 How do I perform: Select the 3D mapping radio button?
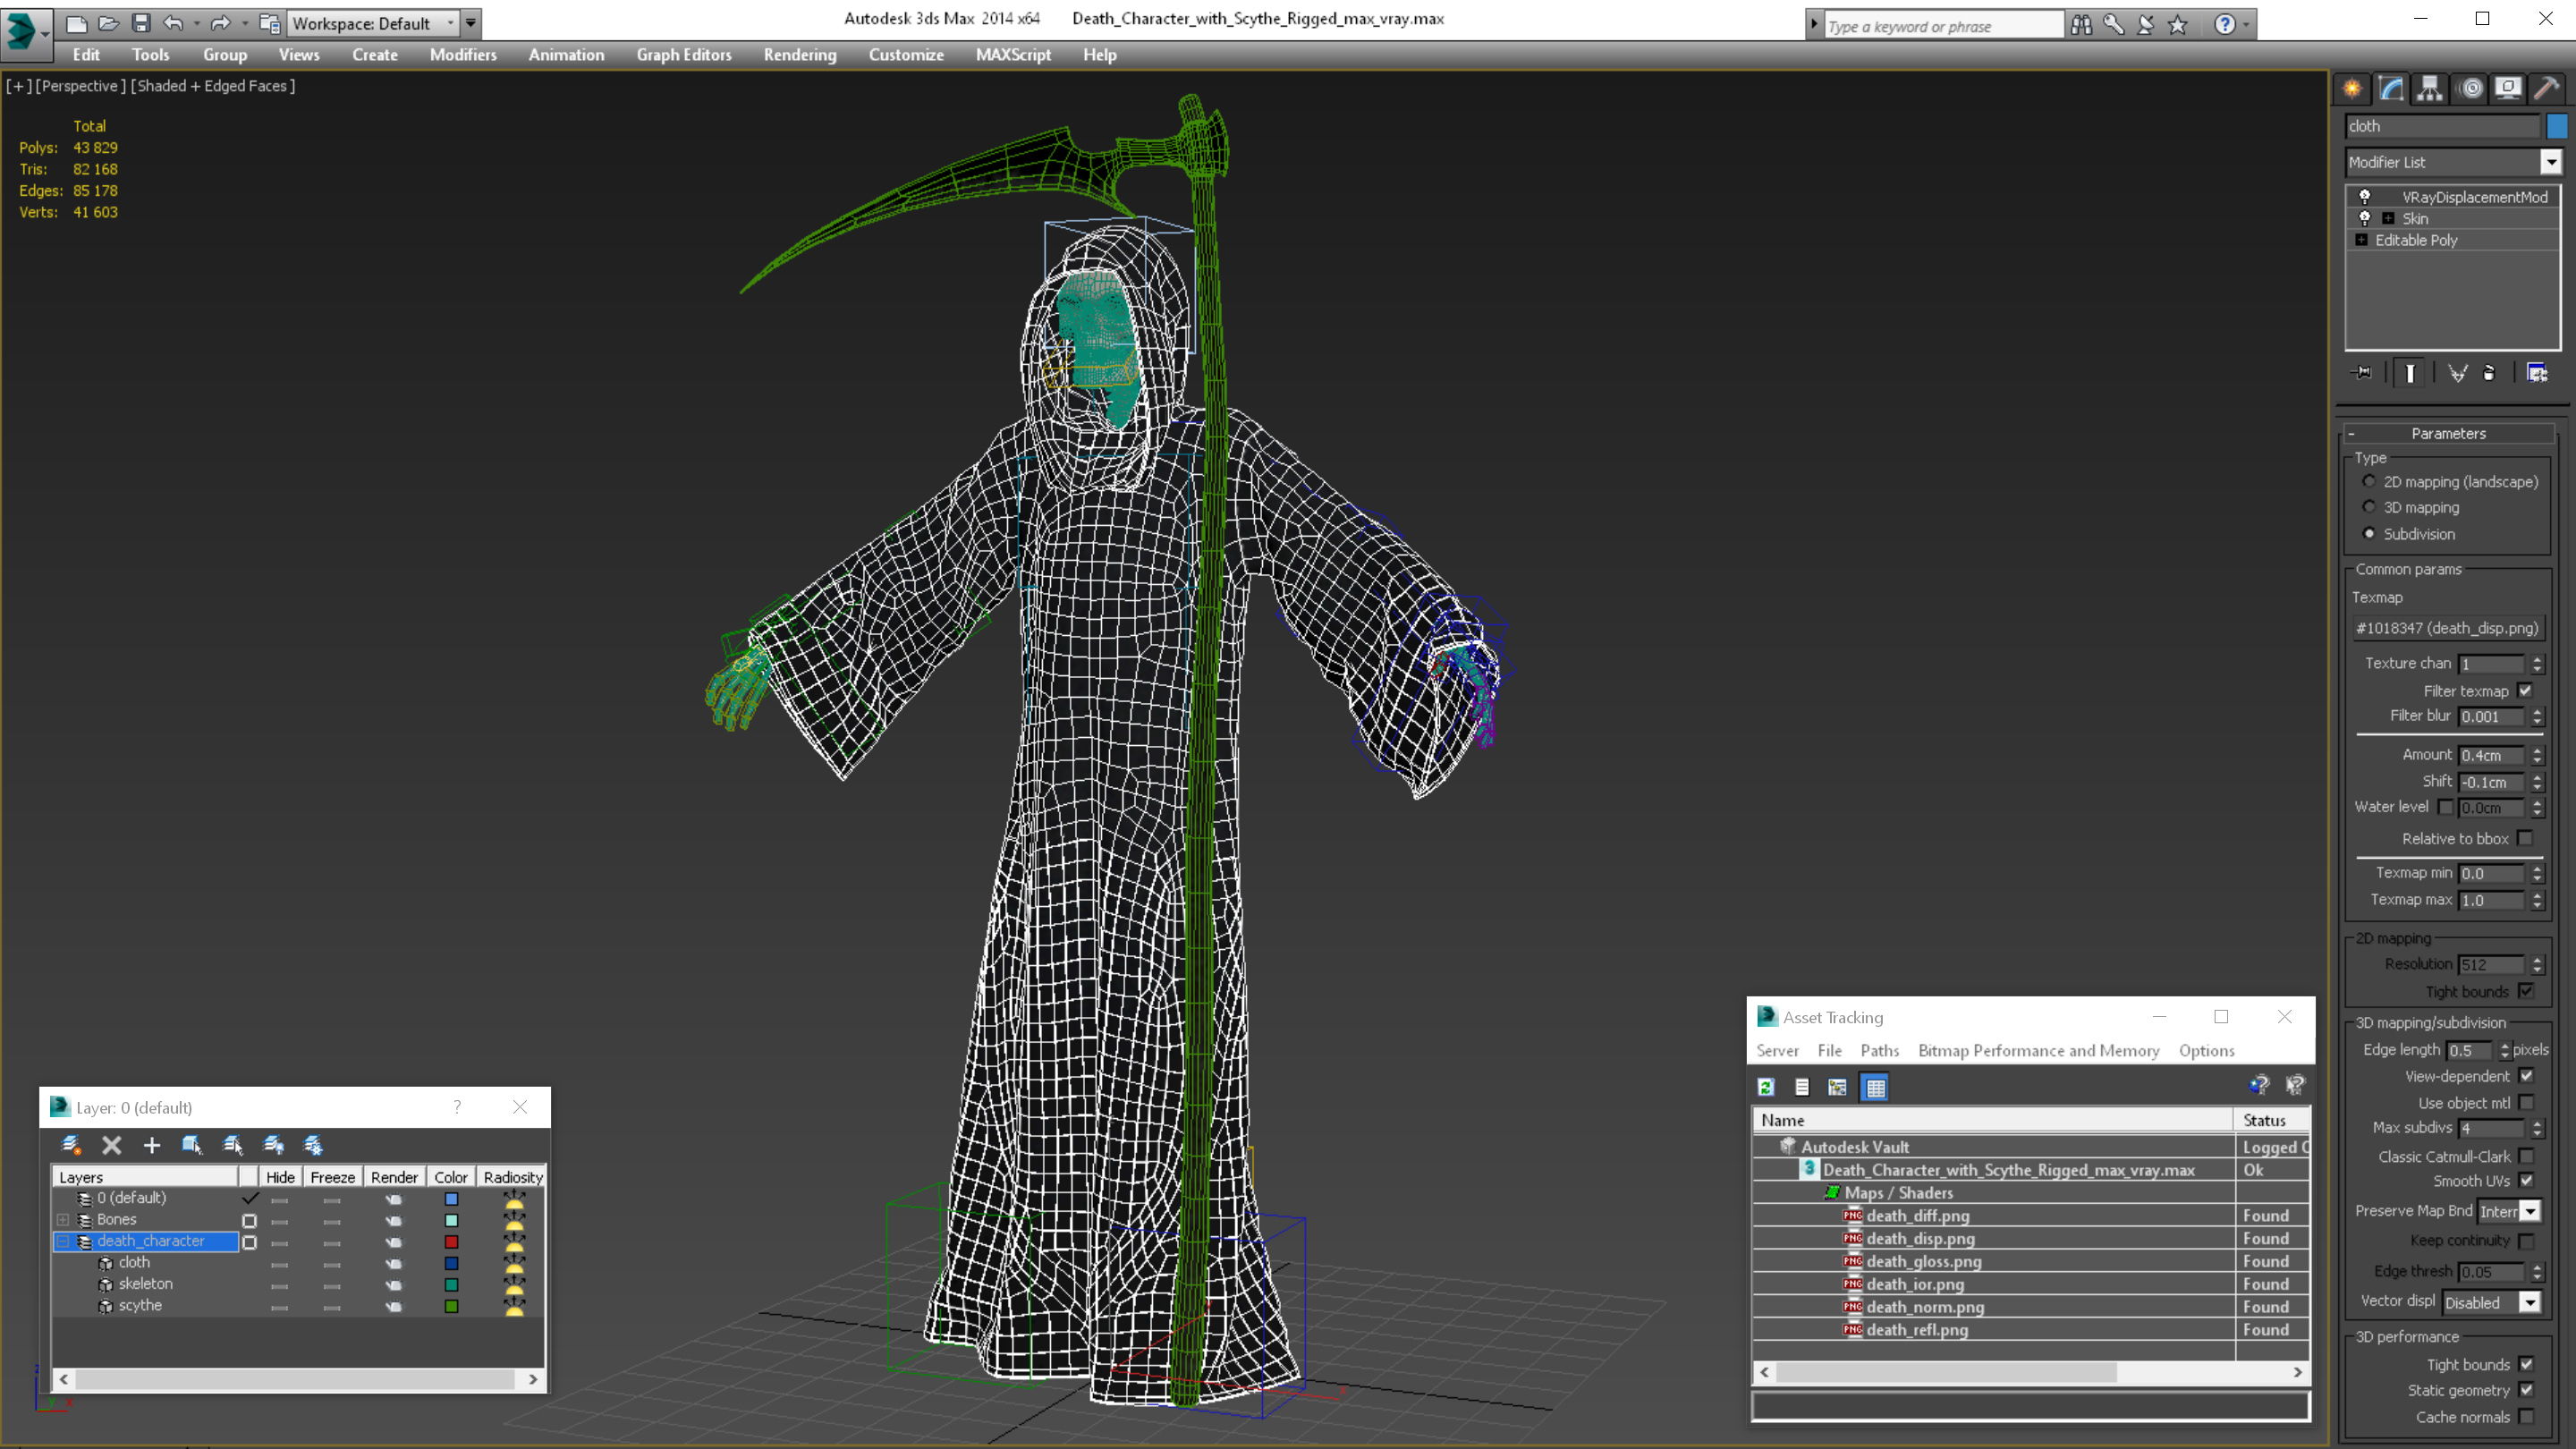point(2369,507)
